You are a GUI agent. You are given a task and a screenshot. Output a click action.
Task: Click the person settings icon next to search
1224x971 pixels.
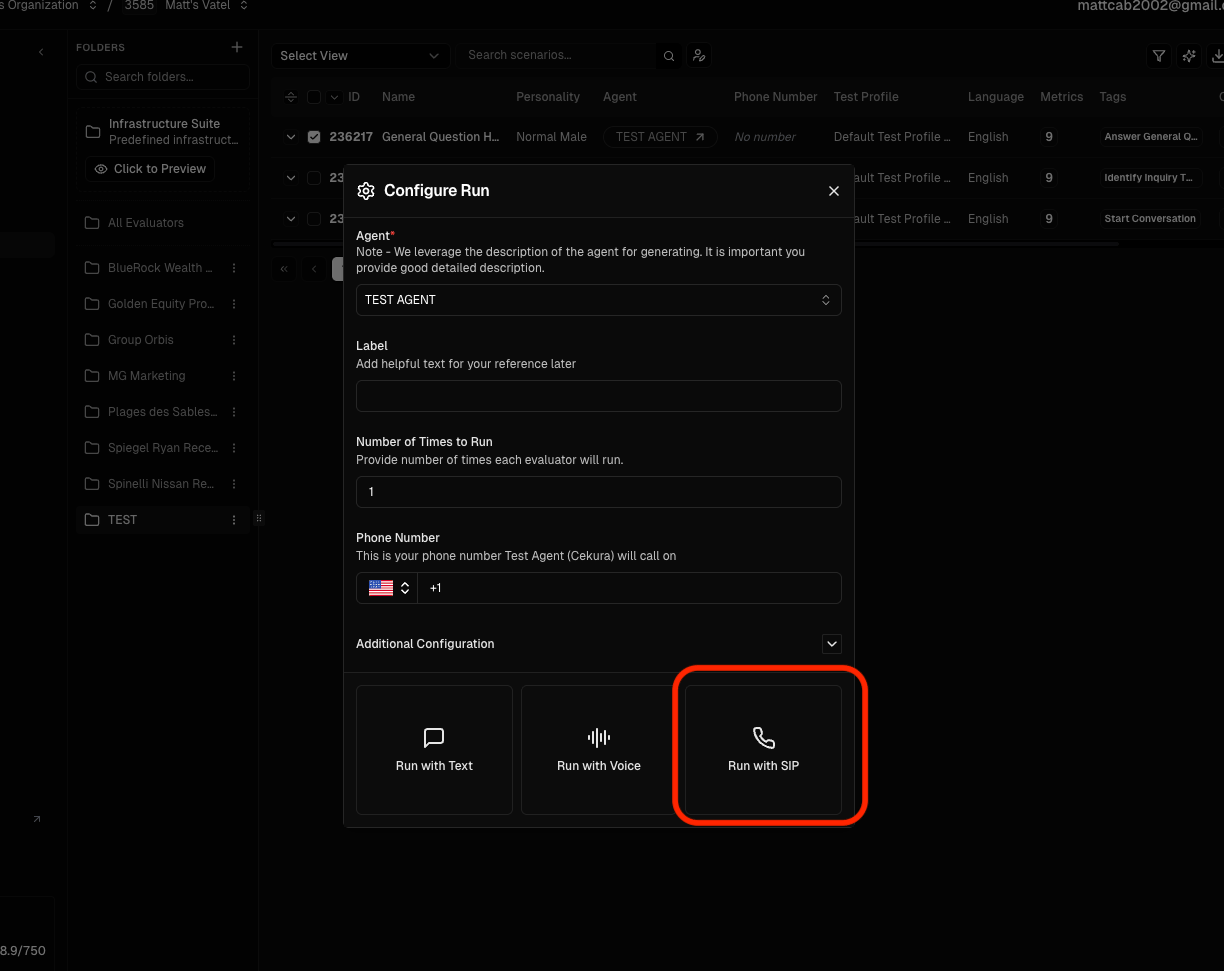[x=699, y=56]
